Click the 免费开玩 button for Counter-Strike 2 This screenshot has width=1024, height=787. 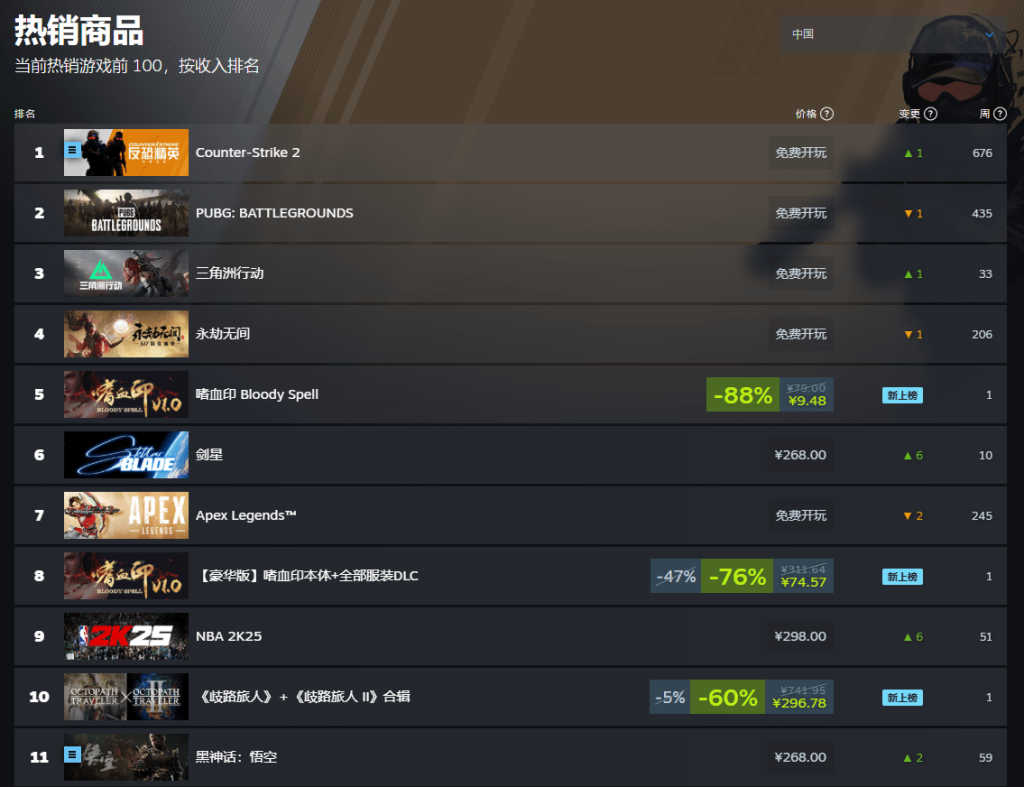click(x=801, y=153)
